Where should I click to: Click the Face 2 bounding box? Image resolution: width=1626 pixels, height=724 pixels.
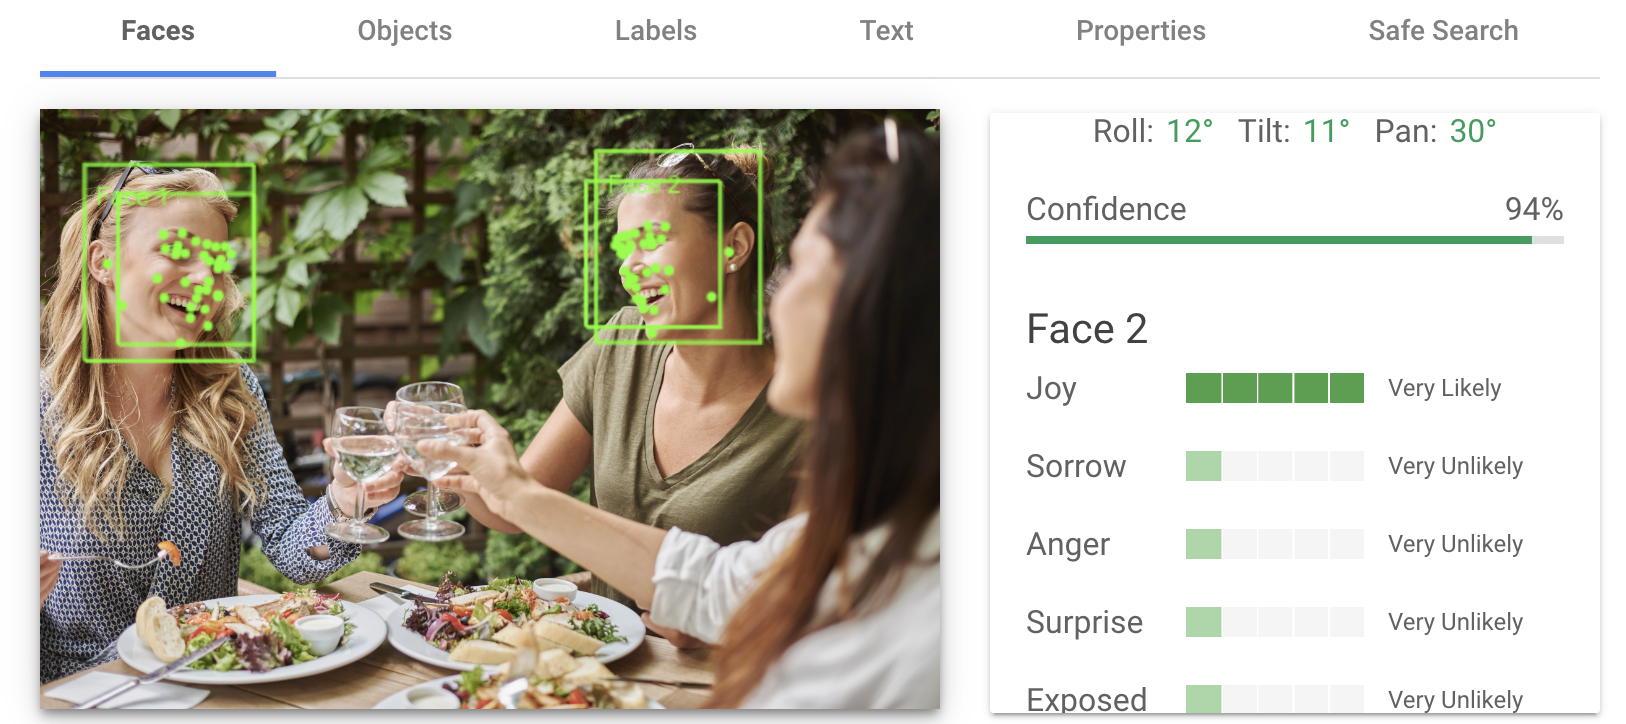(673, 246)
